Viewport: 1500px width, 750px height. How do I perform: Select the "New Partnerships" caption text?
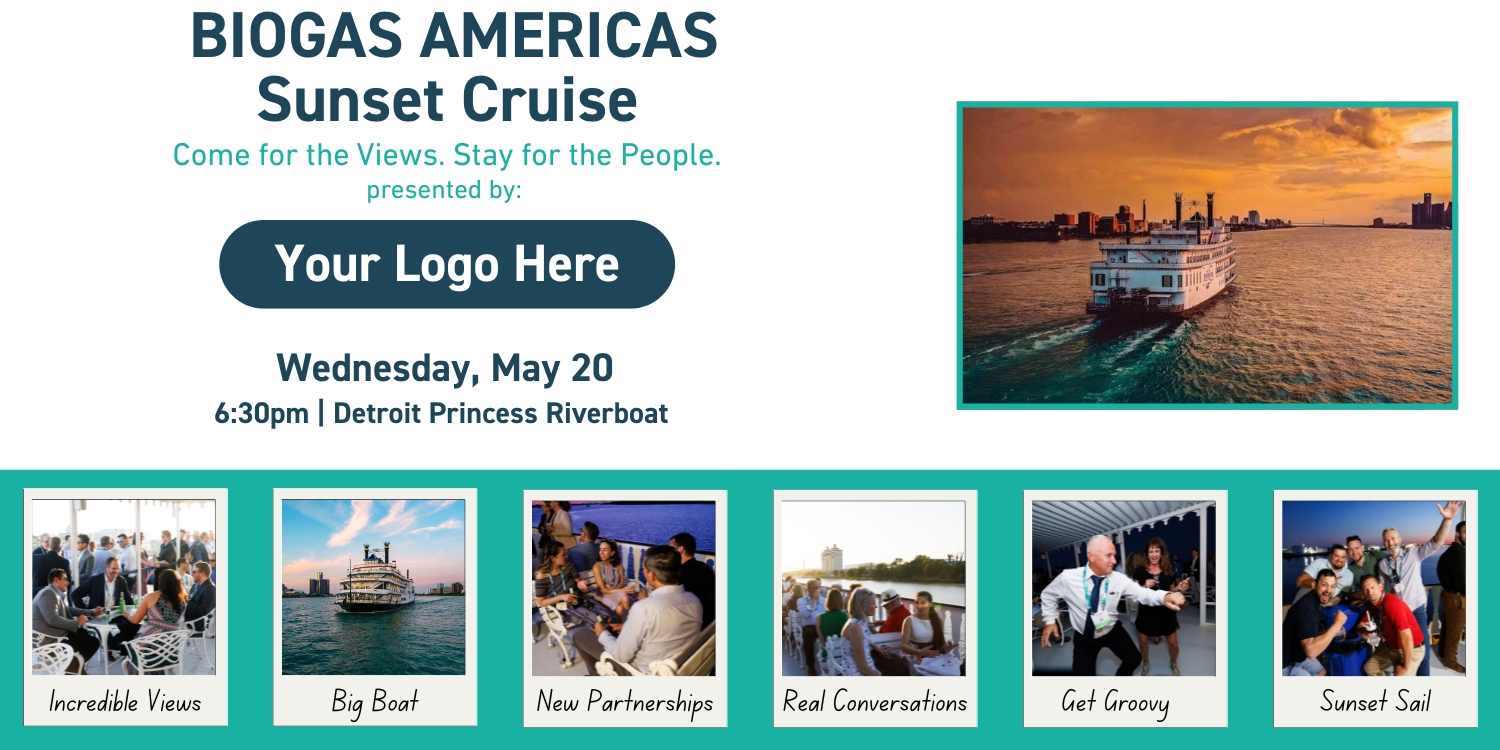coord(624,702)
